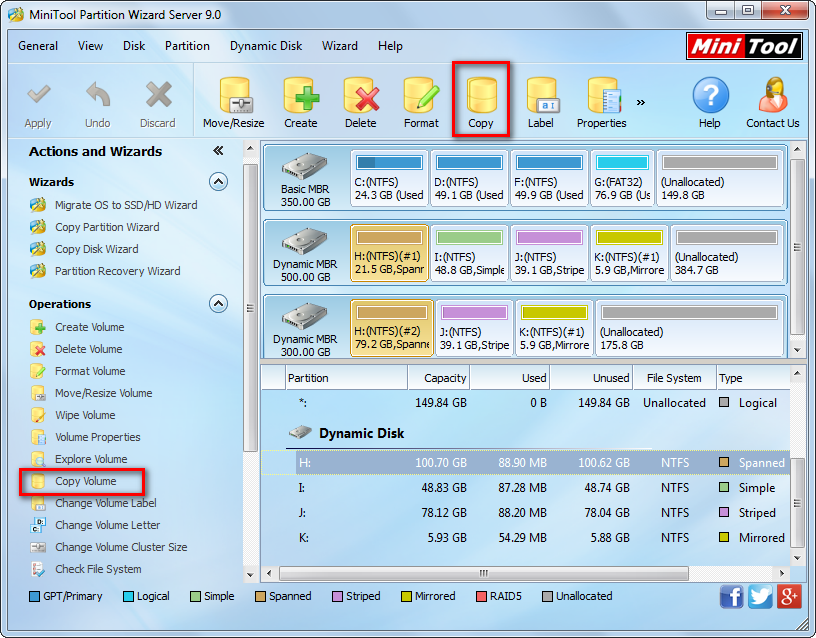The image size is (816, 638).
Task: Launch the Partition Recovery Wizard
Action: click(x=105, y=271)
